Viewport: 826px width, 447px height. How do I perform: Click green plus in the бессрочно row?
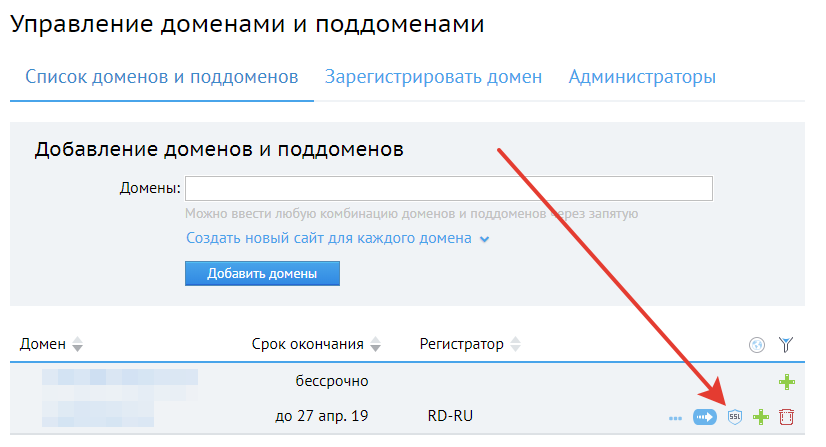click(787, 381)
